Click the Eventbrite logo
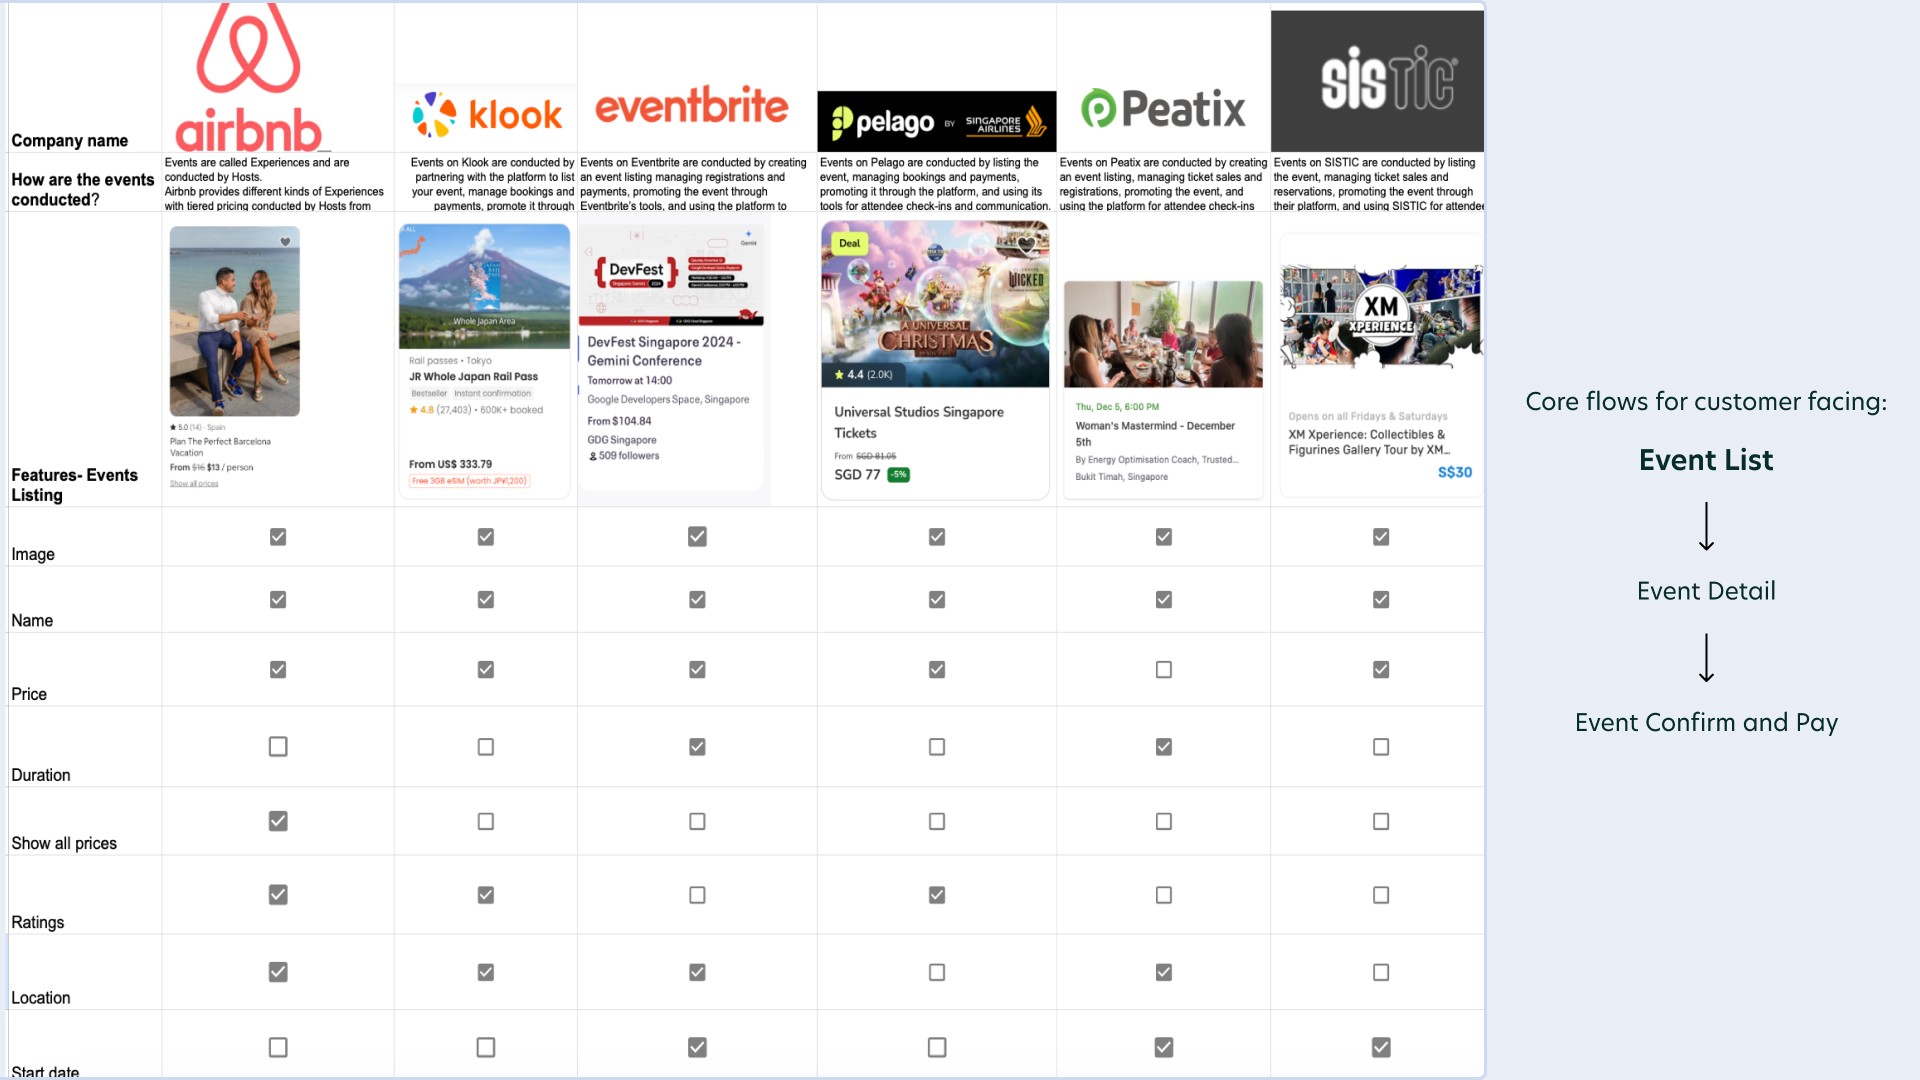Viewport: 1920px width, 1080px height. [x=691, y=106]
